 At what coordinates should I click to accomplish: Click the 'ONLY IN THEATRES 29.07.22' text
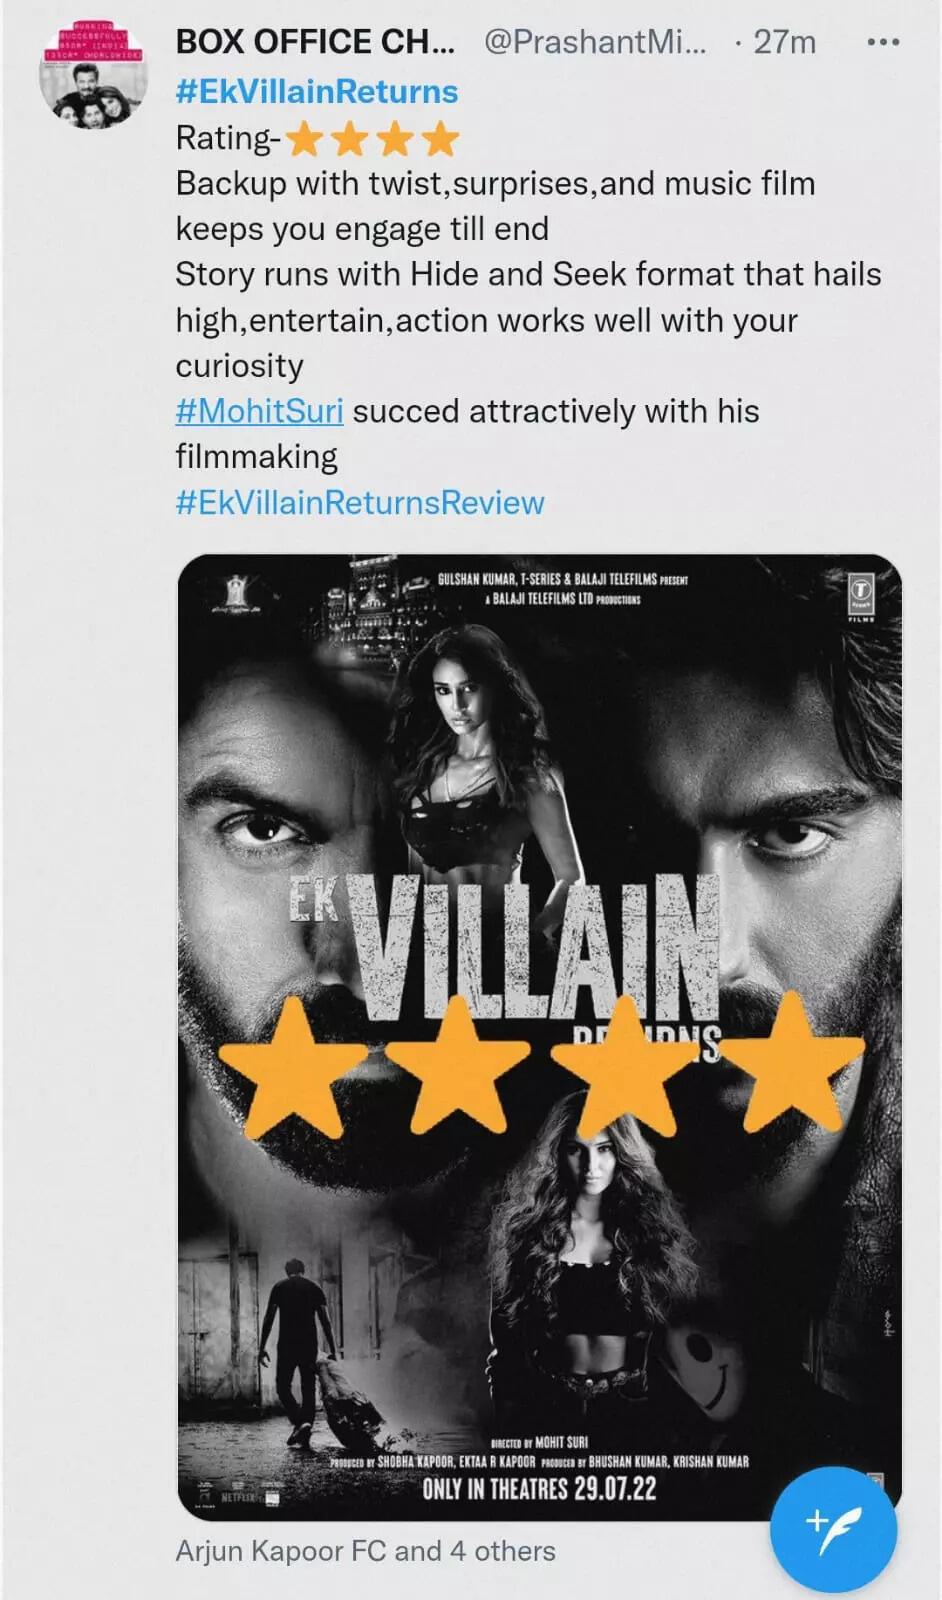[539, 1488]
